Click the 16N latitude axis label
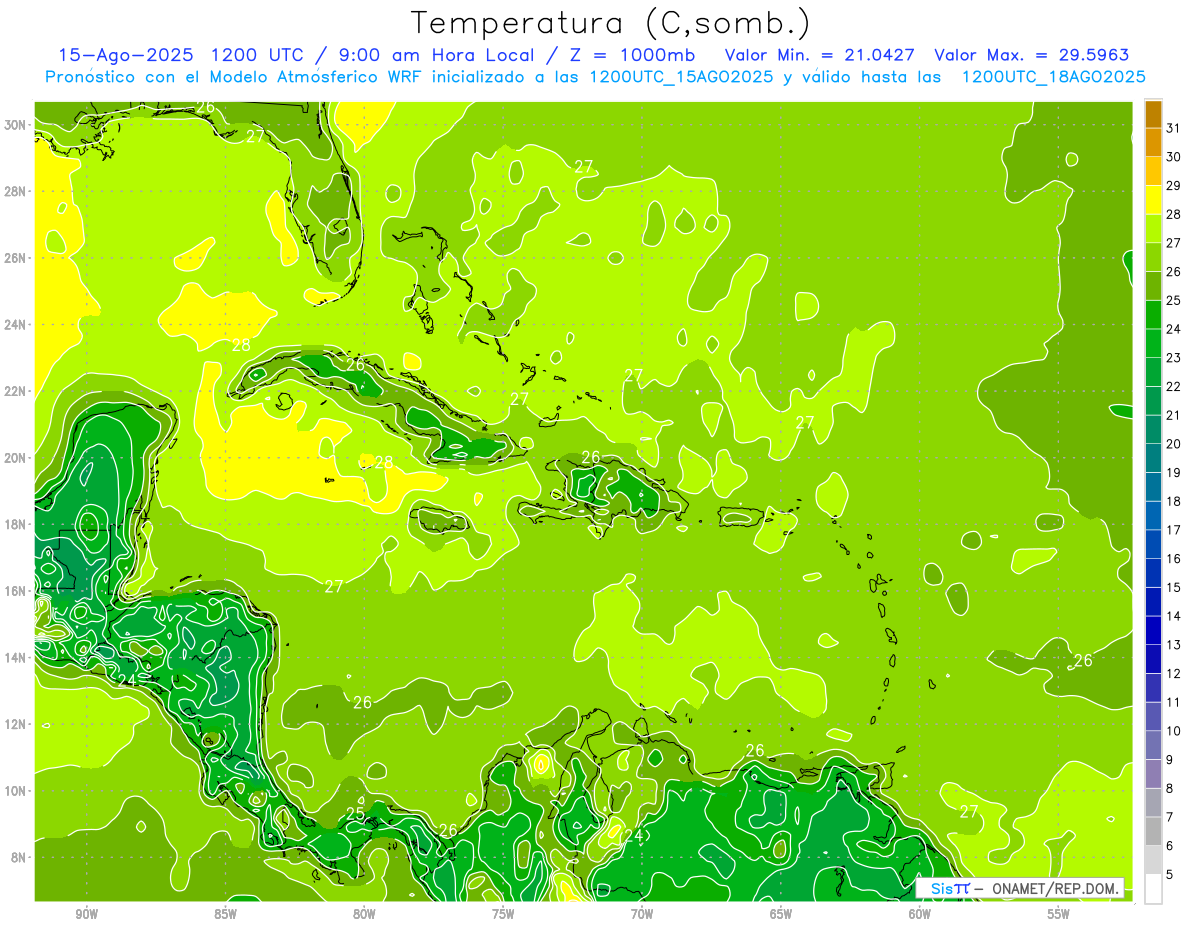Viewport: 1200px width, 927px height. [17, 591]
